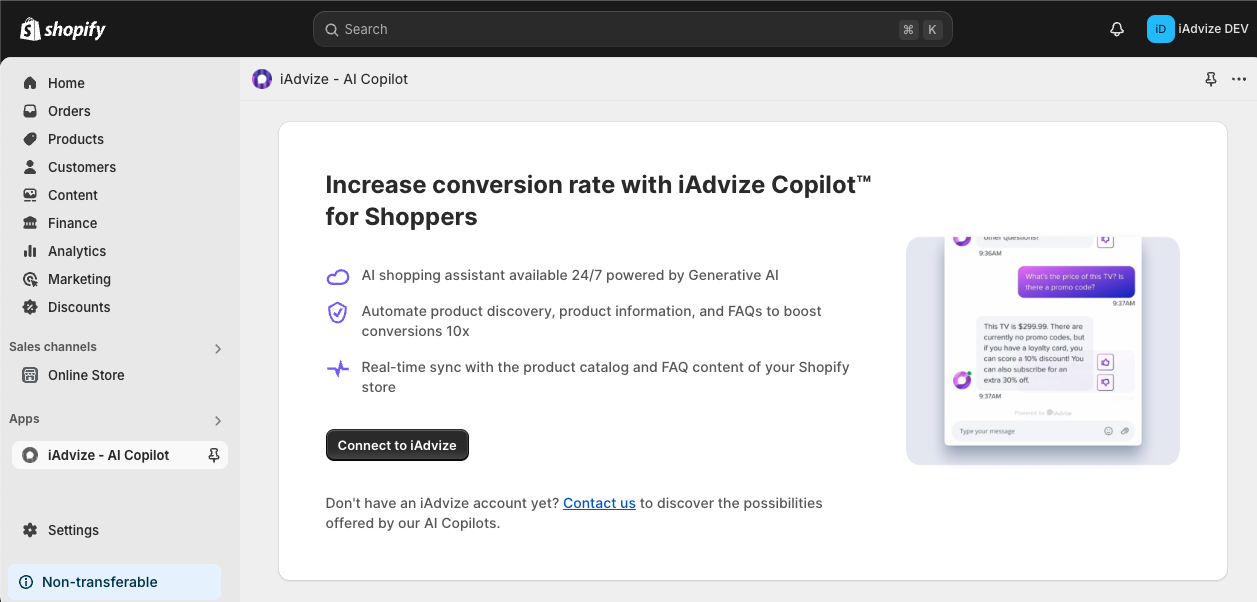Click the Shopify logo
Screen dimensions: 1257x602
pyautogui.click(x=62, y=29)
